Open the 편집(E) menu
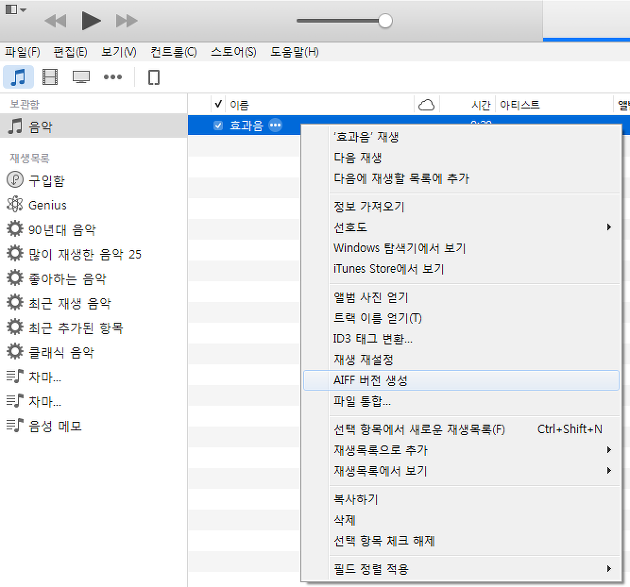 [x=70, y=52]
